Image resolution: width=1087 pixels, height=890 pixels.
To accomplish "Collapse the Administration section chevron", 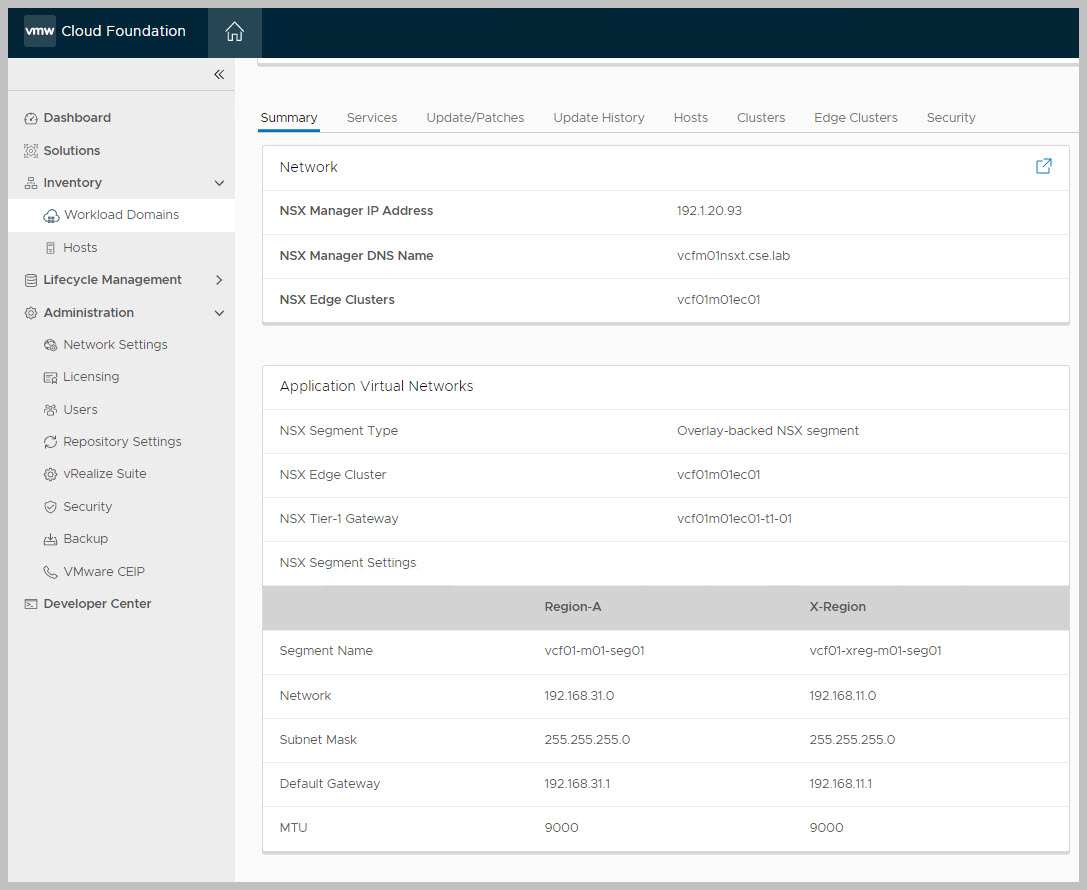I will click(219, 313).
